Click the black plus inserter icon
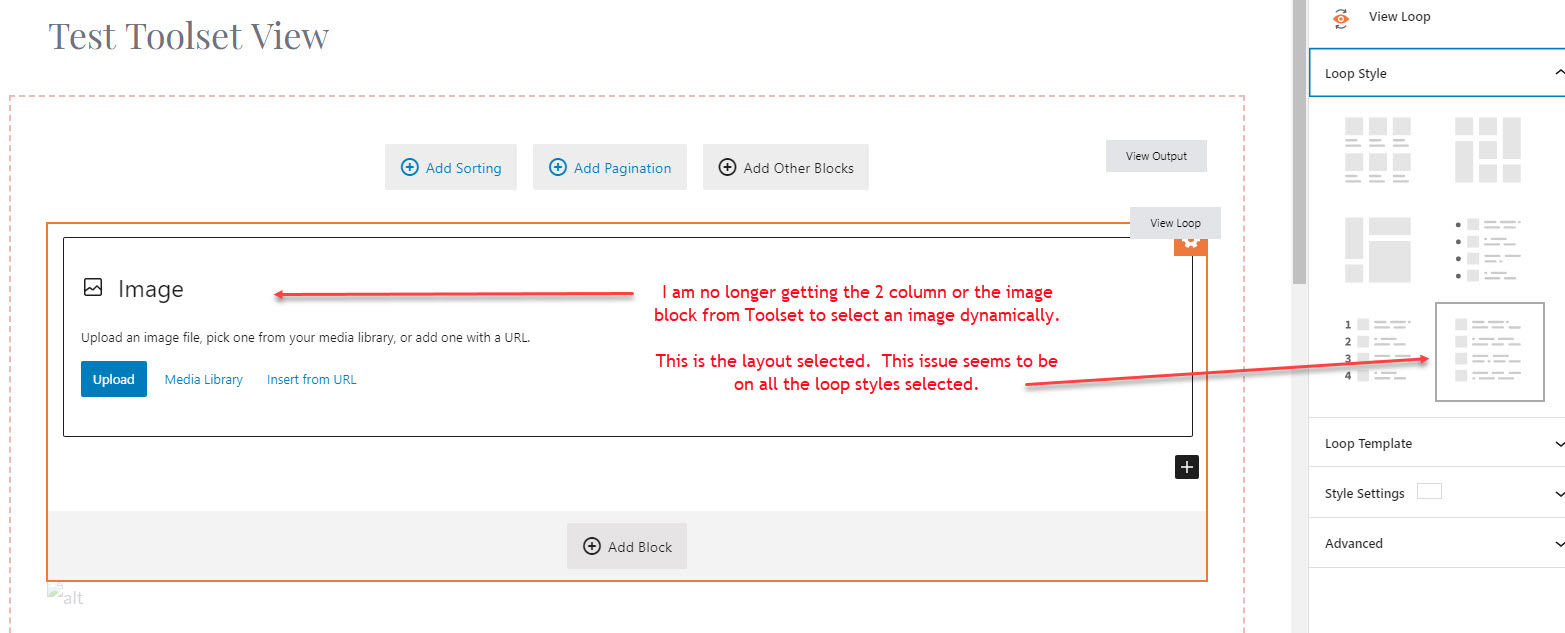 pyautogui.click(x=1186, y=467)
